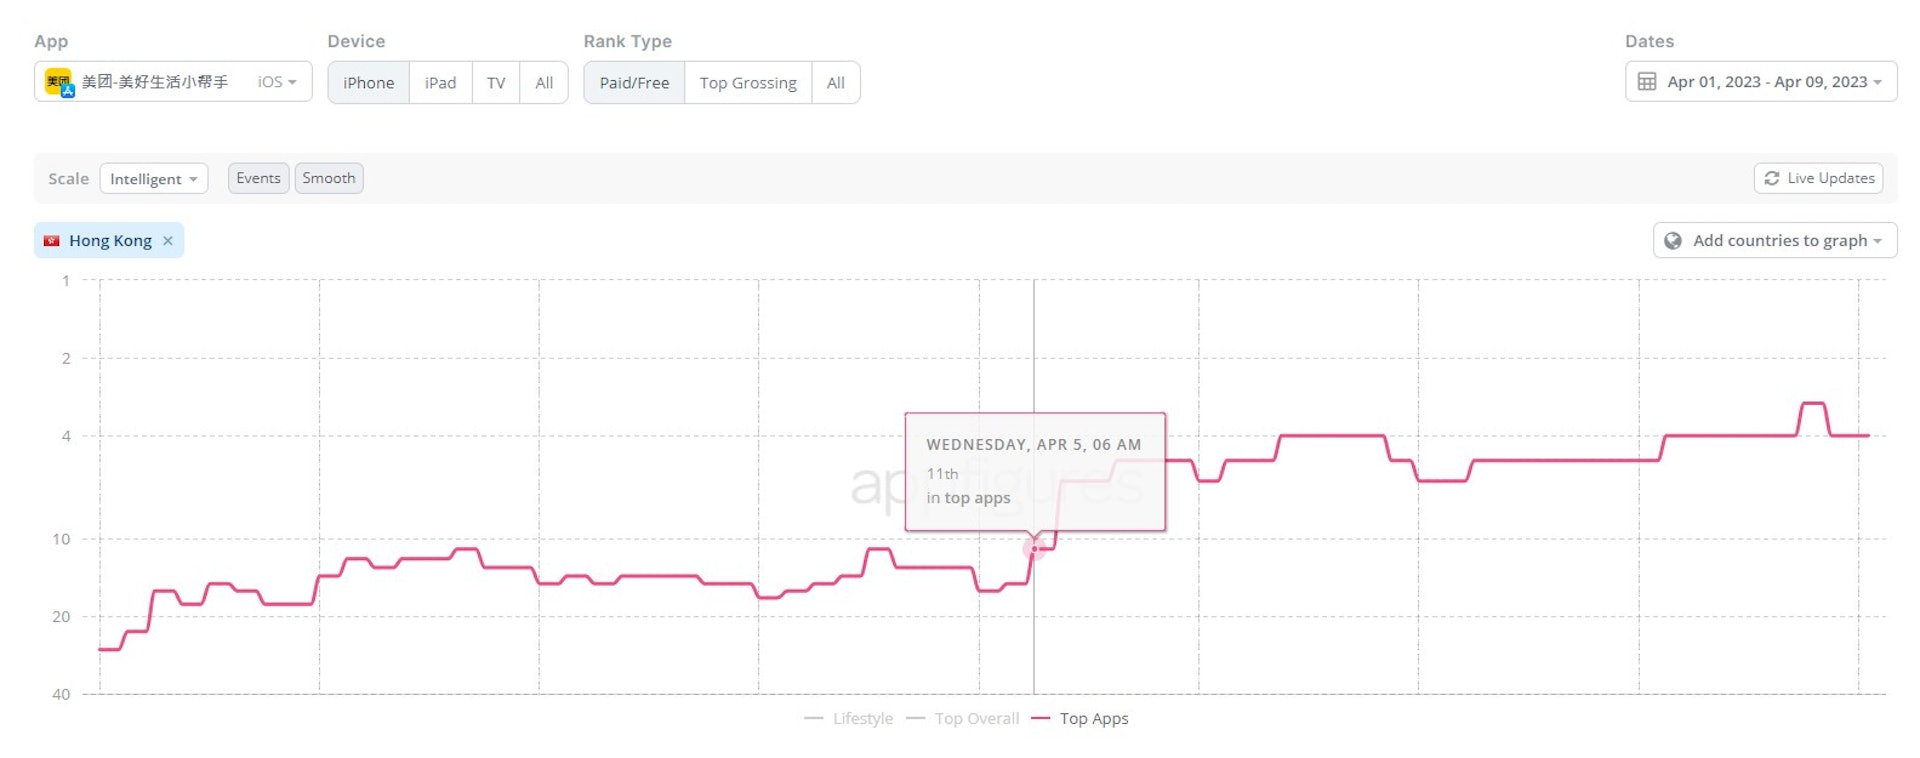Viewport: 1920px width, 758px height.
Task: Enable Live Updates
Action: point(1818,178)
